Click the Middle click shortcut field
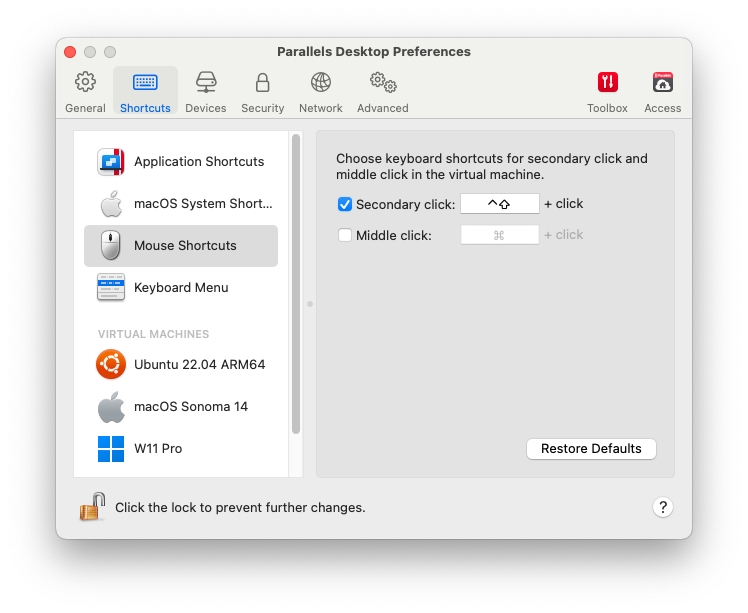 click(x=499, y=235)
